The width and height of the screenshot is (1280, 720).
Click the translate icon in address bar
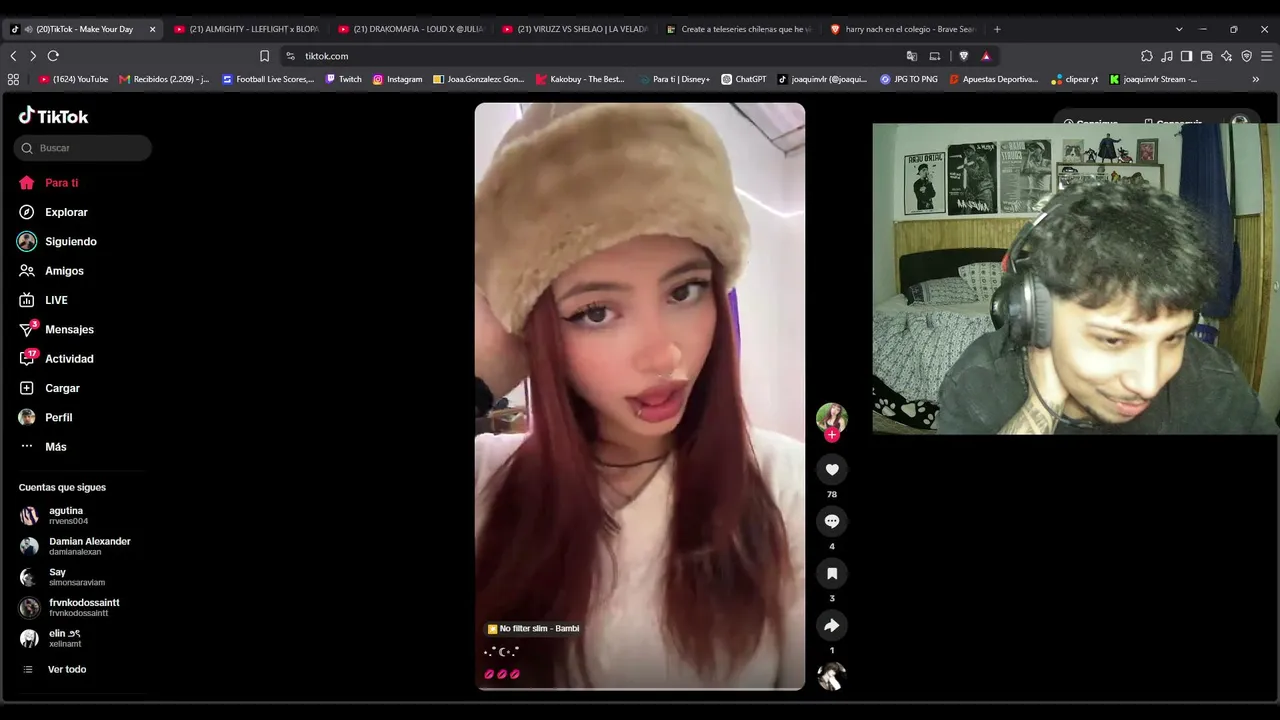[x=912, y=56]
